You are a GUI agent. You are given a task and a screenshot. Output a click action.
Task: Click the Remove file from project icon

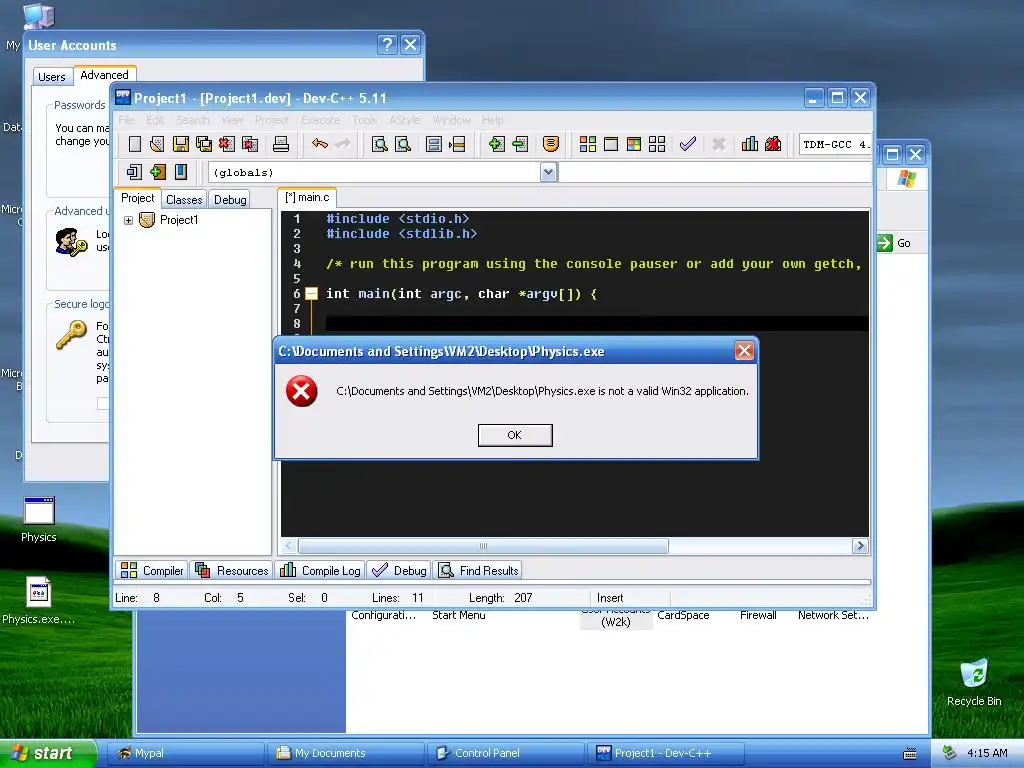coord(520,144)
